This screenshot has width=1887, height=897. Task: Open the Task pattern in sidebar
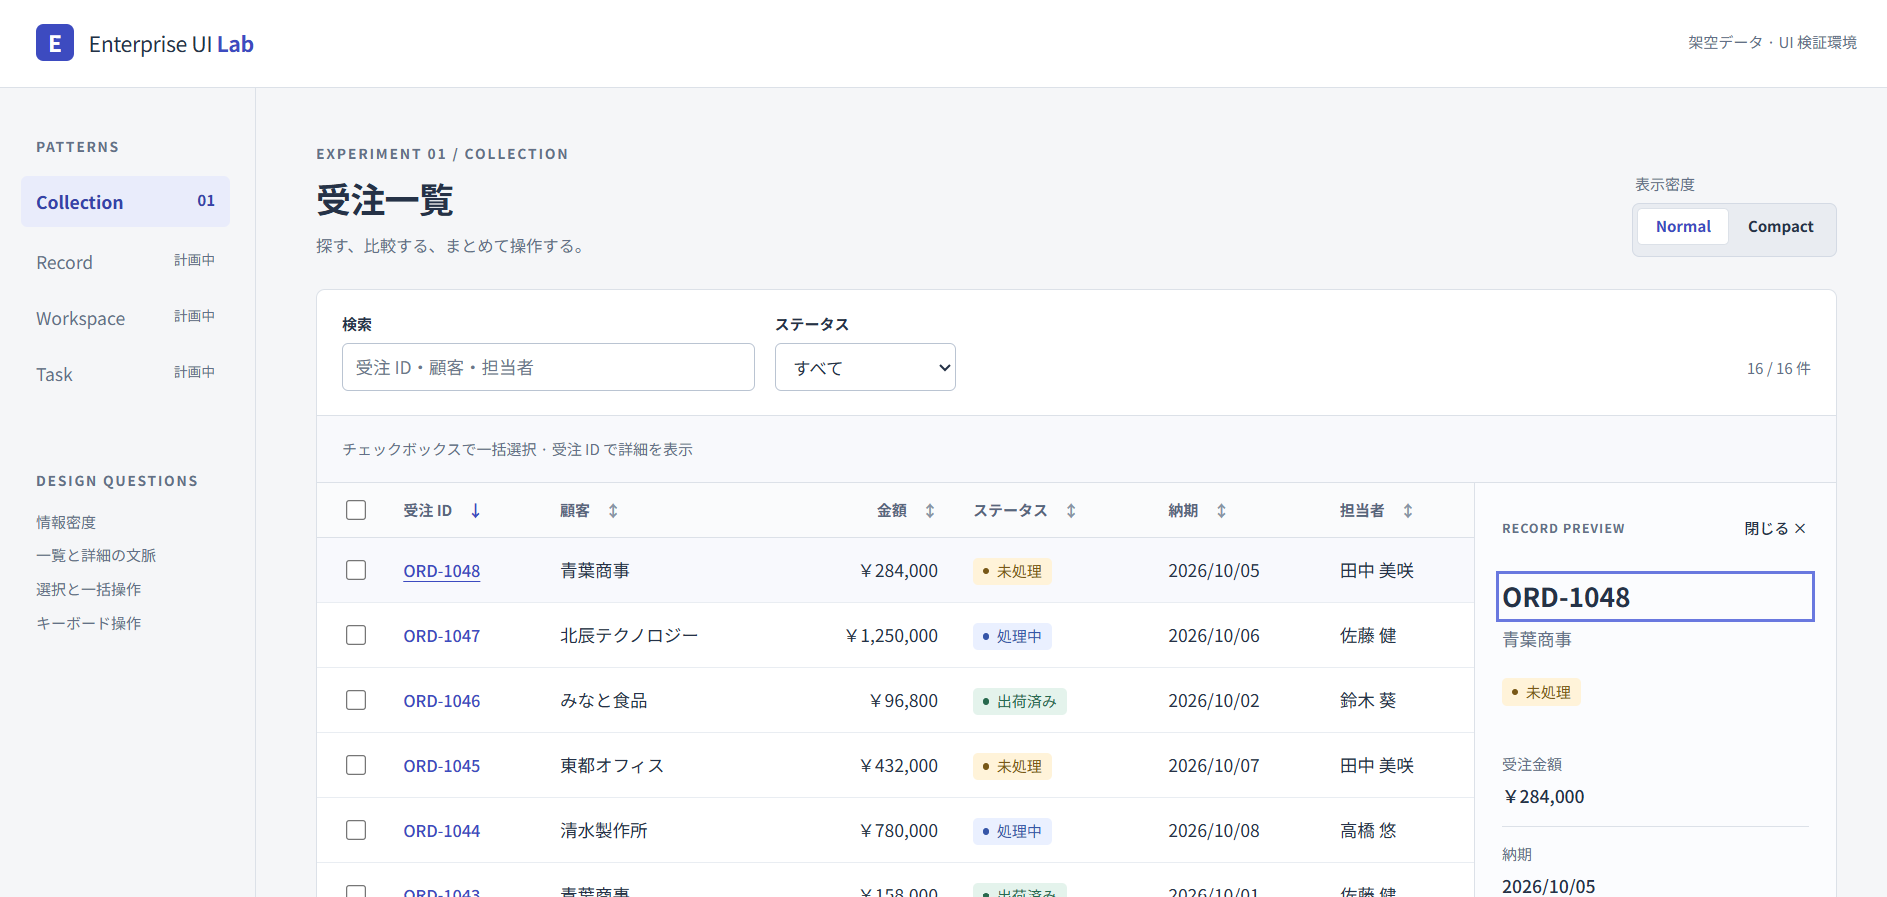(x=125, y=374)
